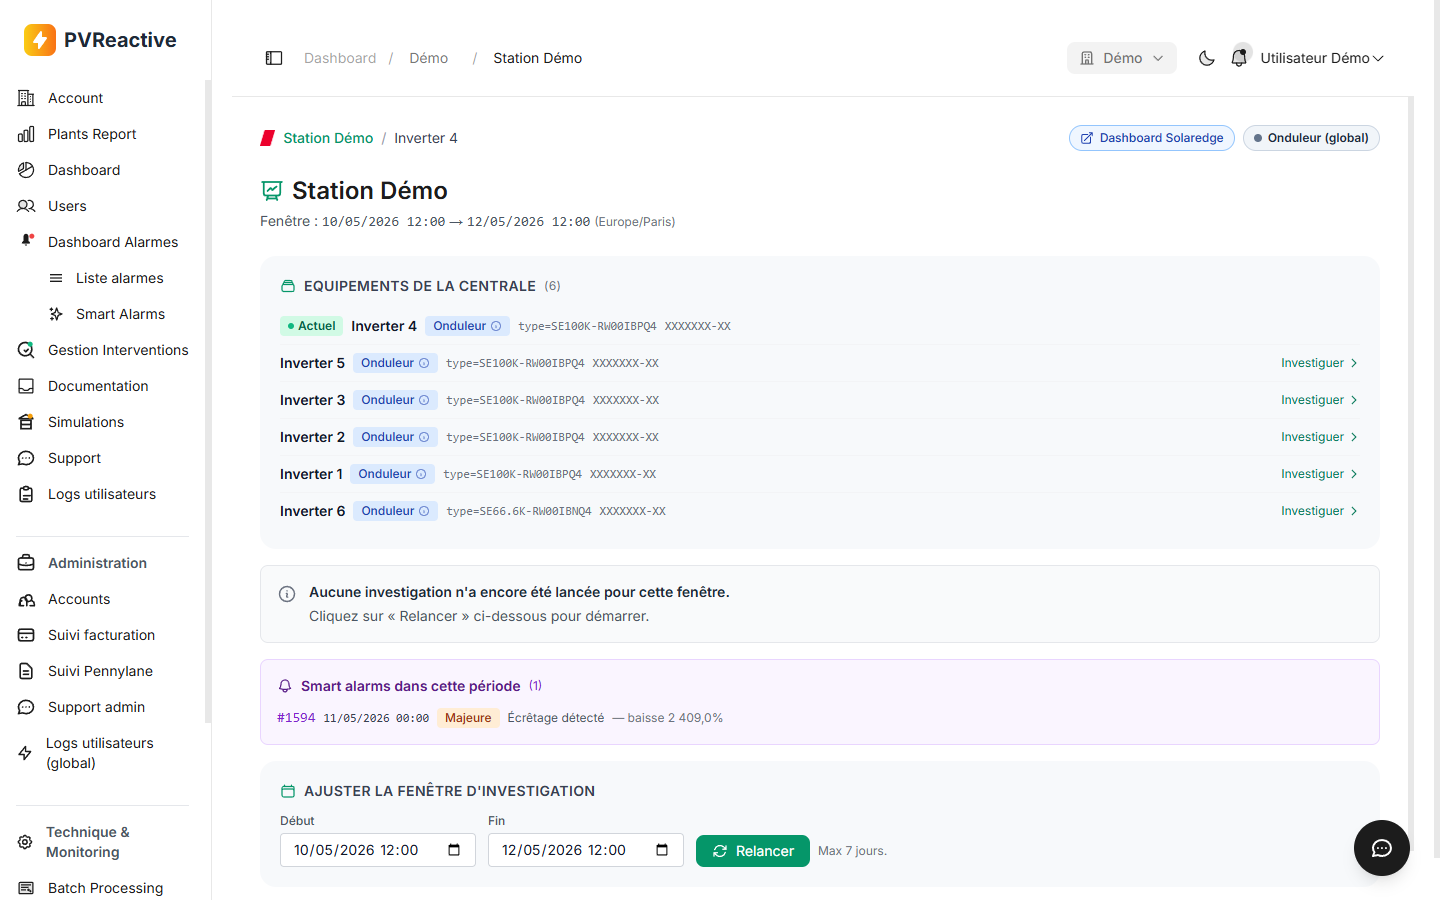Click the Administration briefcase icon

(26, 563)
